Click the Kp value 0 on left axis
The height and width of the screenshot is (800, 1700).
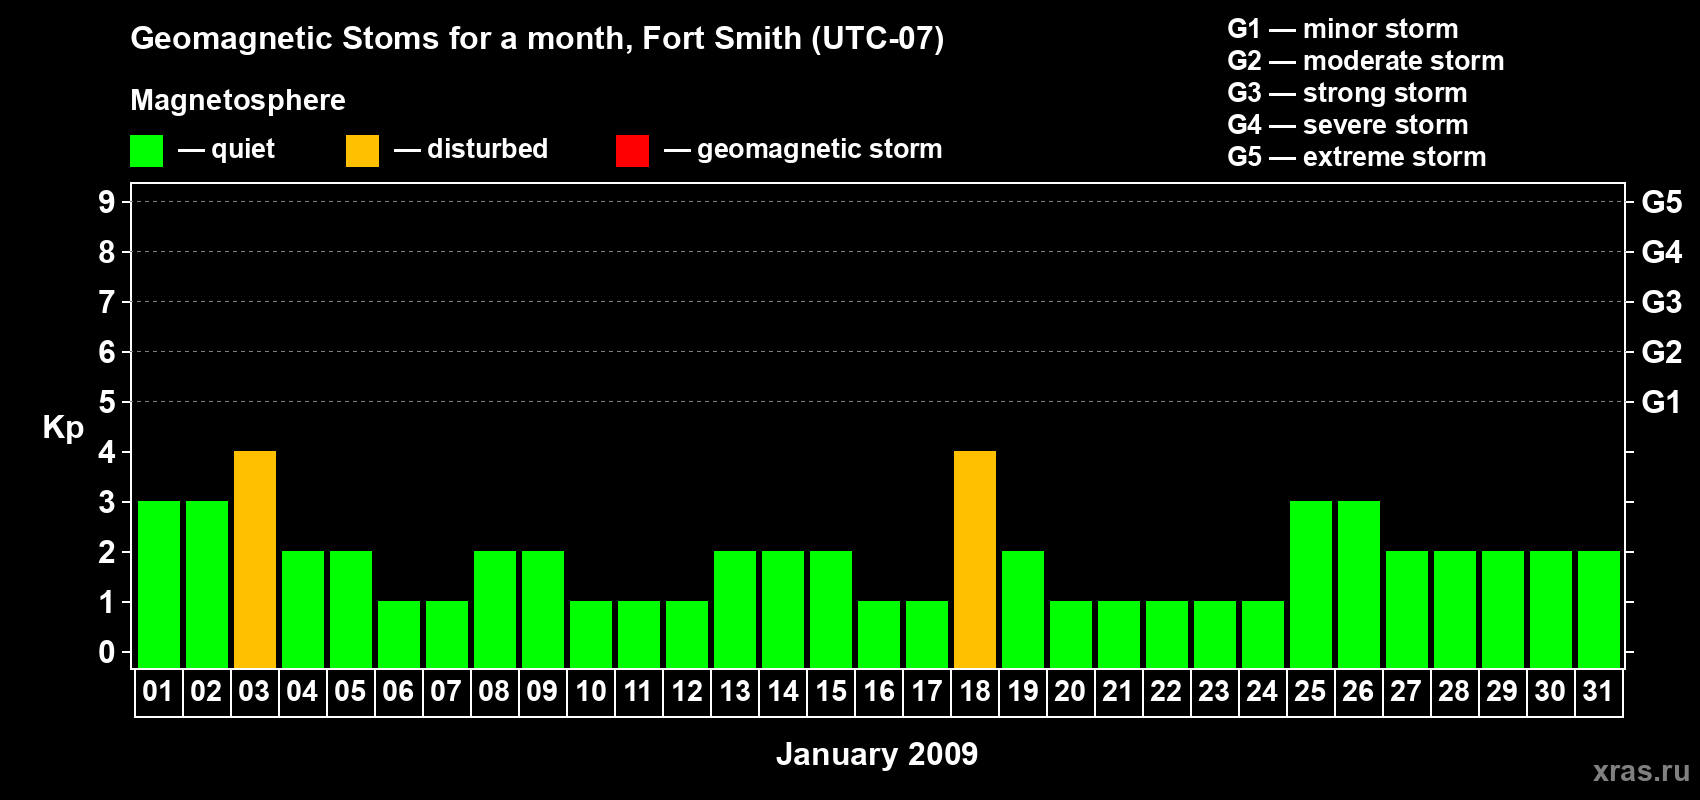click(107, 652)
